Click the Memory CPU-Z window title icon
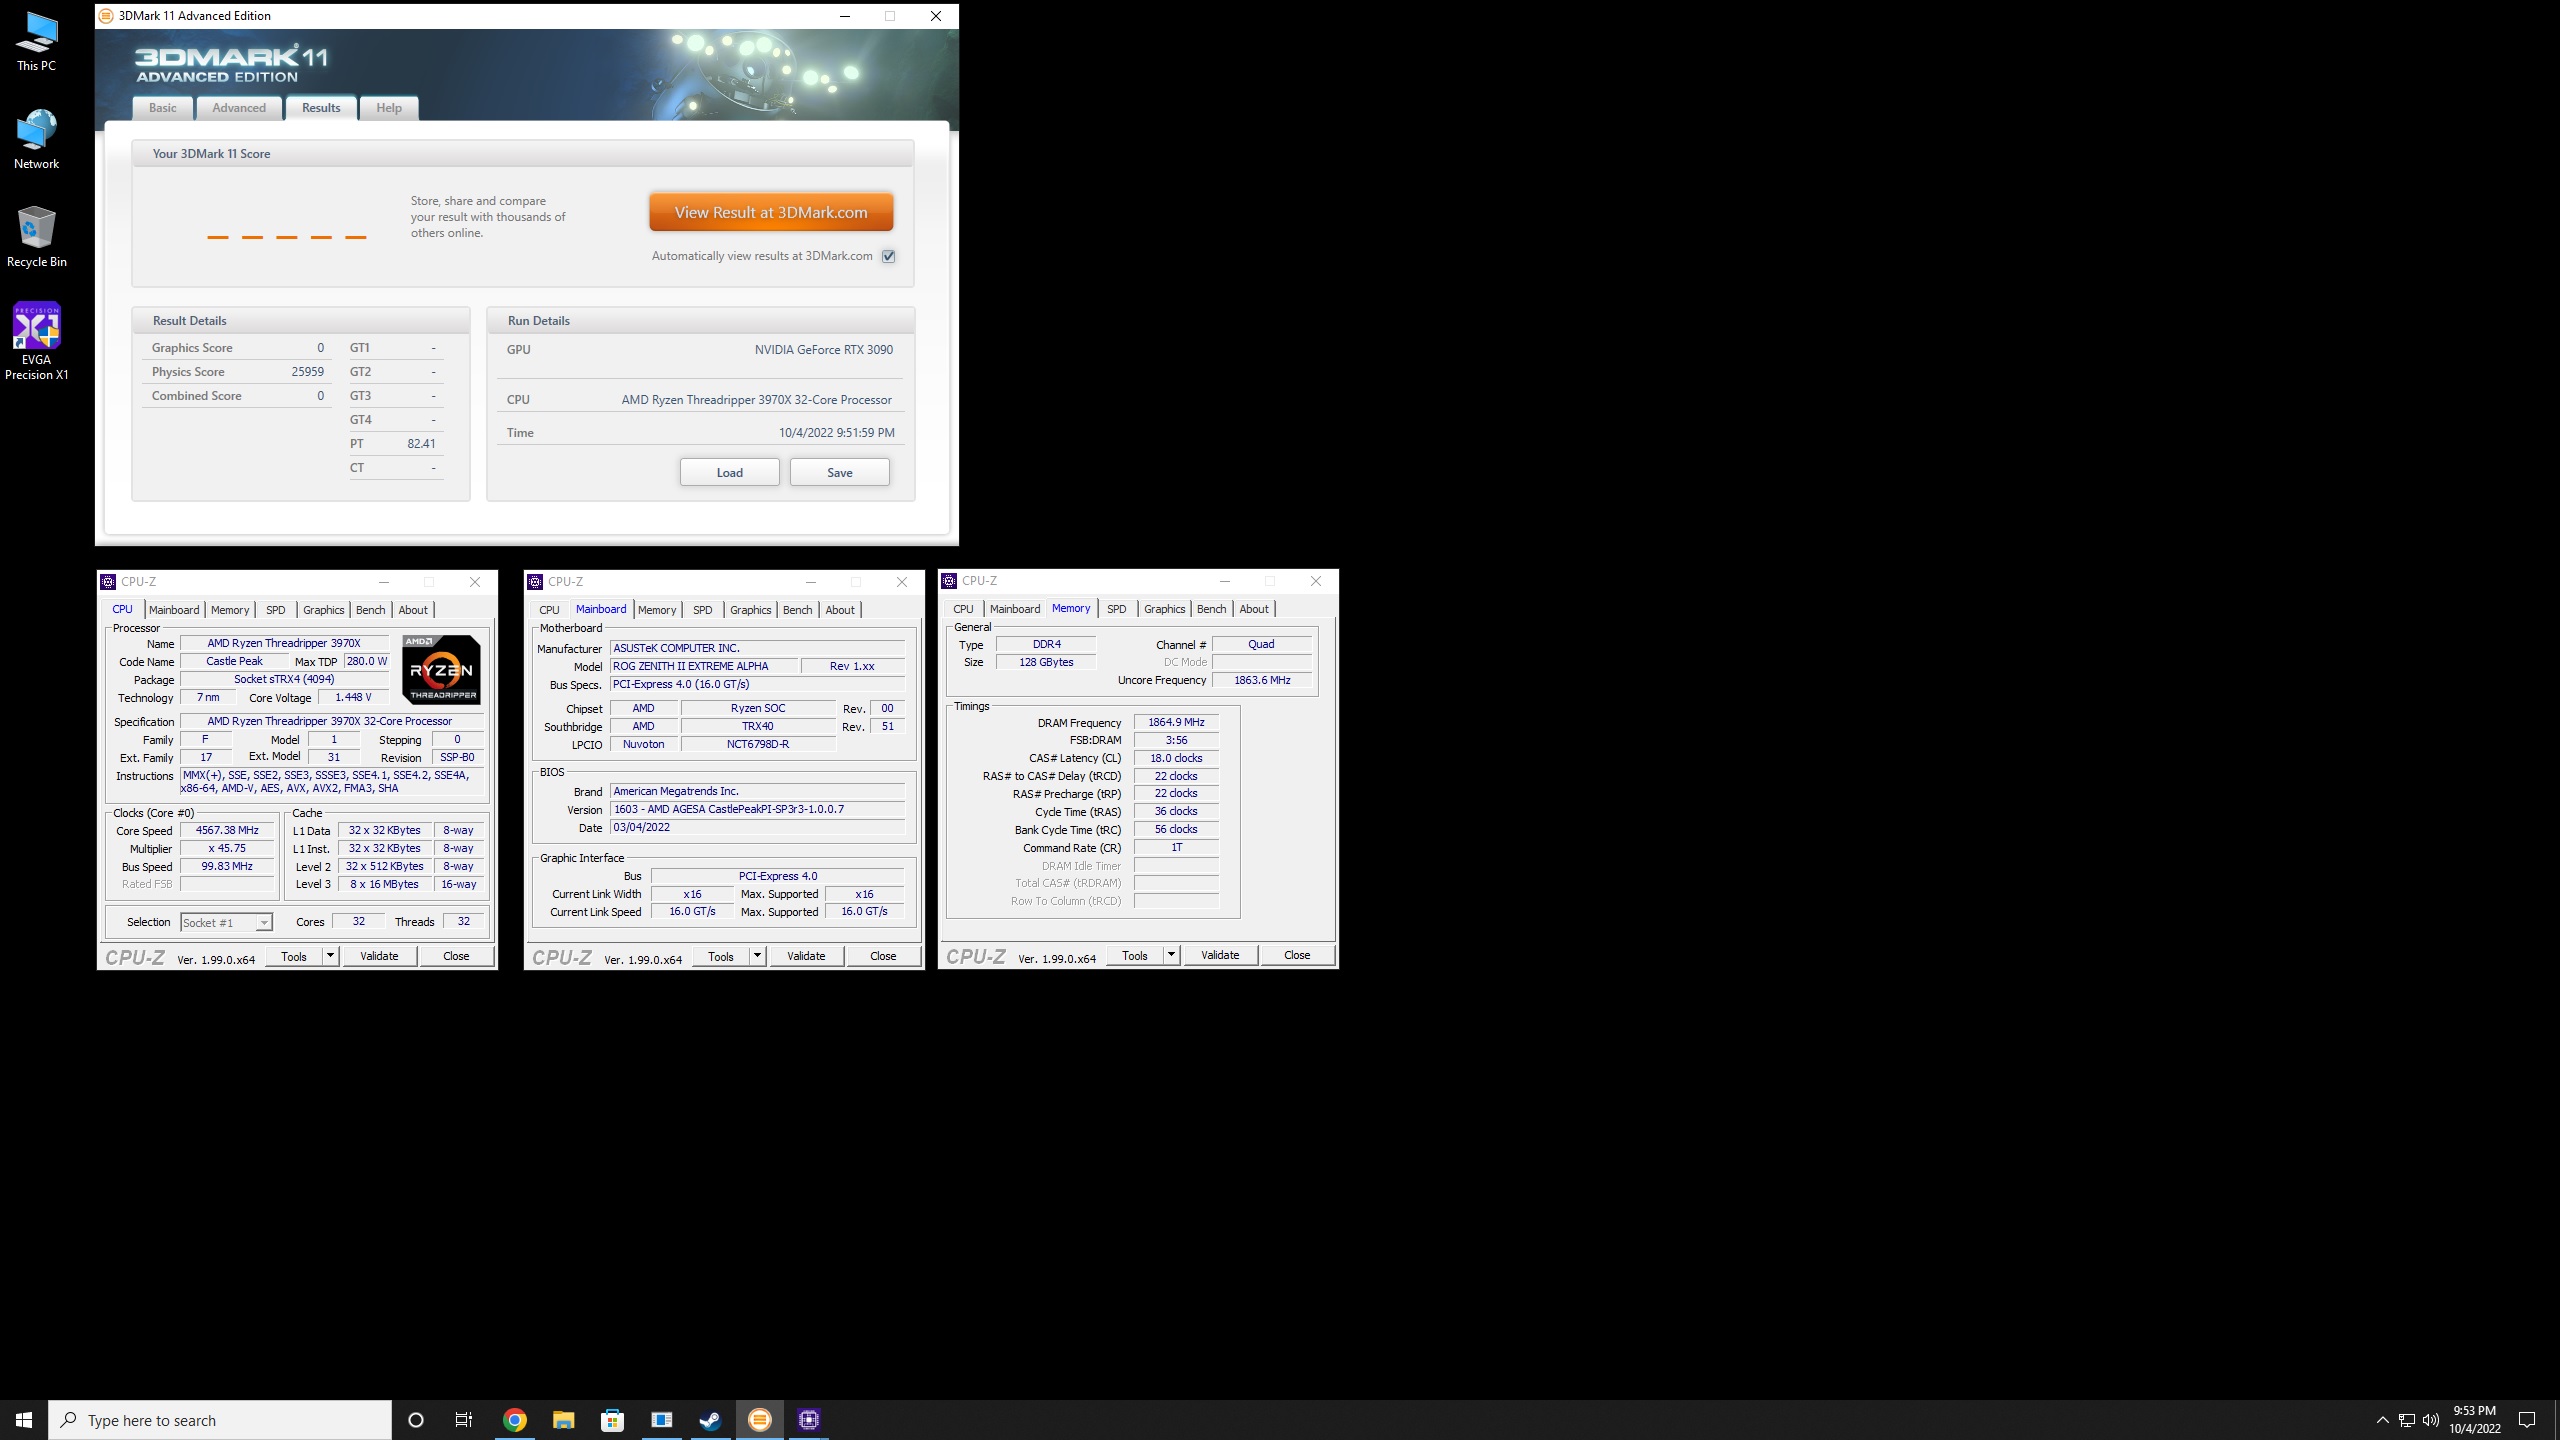Viewport: 2560px width, 1440px height. click(x=949, y=581)
